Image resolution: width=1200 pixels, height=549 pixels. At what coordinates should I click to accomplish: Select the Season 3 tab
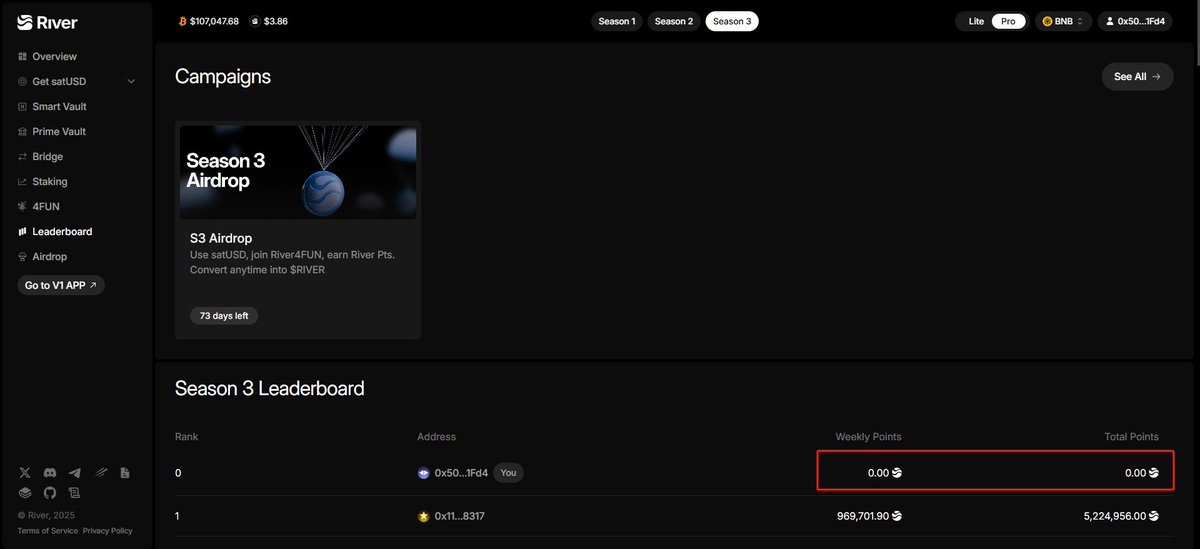coord(731,21)
